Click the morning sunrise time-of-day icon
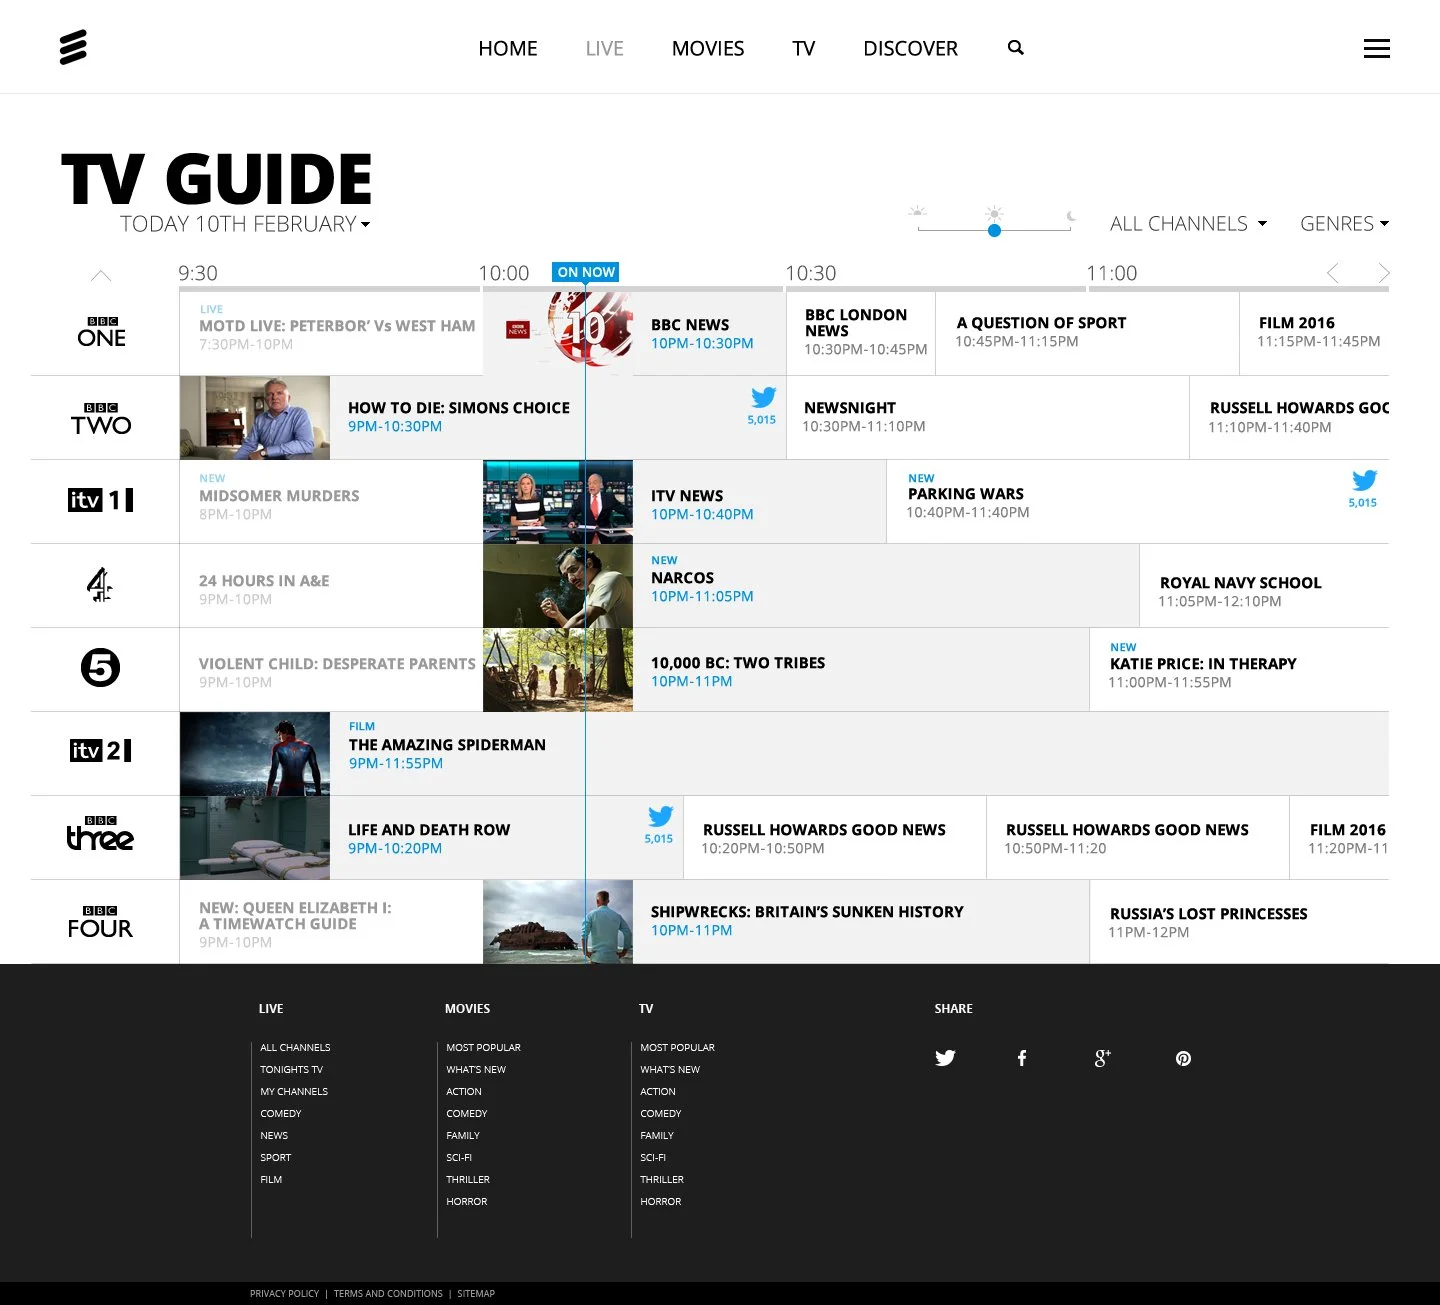Image resolution: width=1440 pixels, height=1305 pixels. tap(917, 212)
